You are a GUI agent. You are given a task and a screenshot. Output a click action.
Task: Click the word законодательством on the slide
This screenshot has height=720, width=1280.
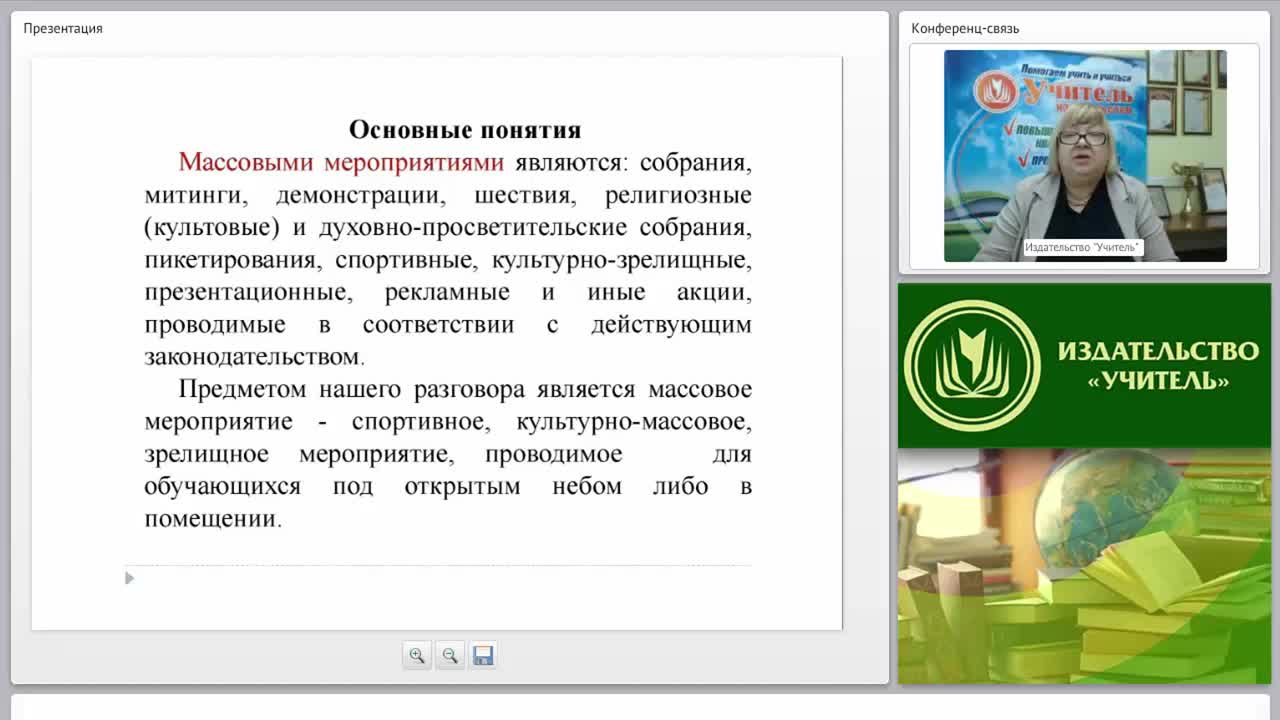[252, 357]
